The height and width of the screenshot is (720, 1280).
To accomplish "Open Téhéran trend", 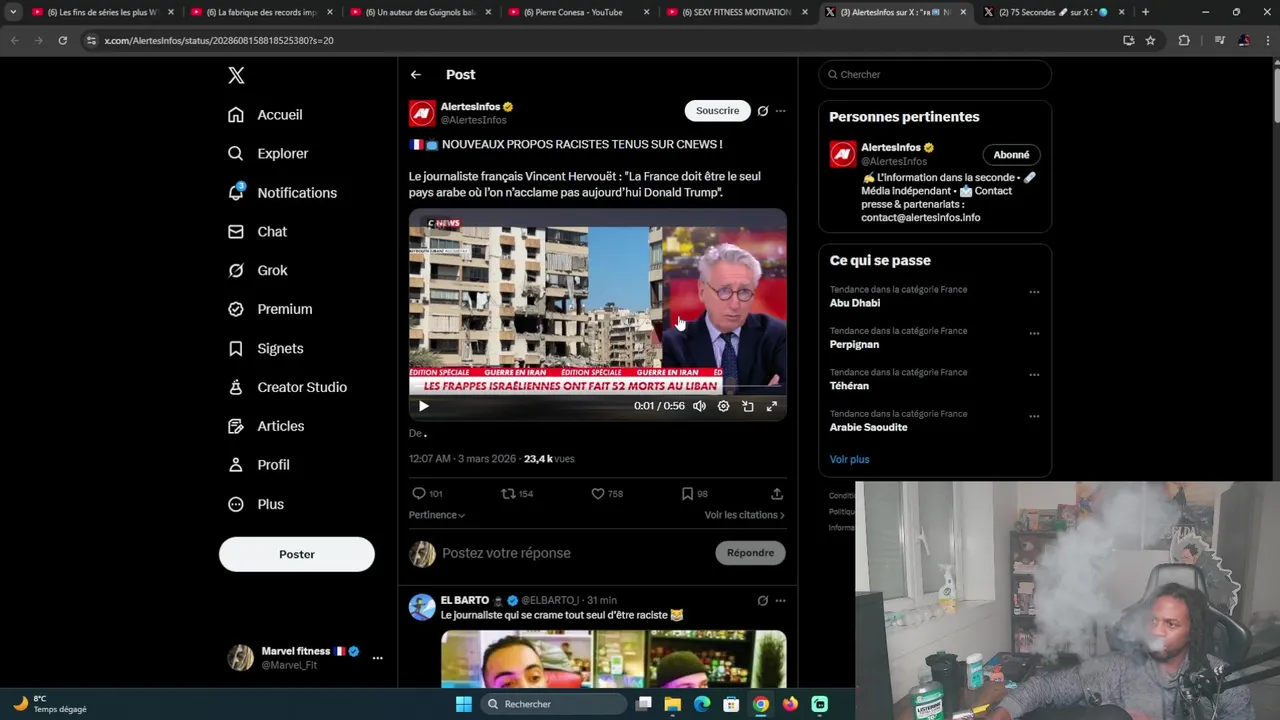I will (849, 386).
